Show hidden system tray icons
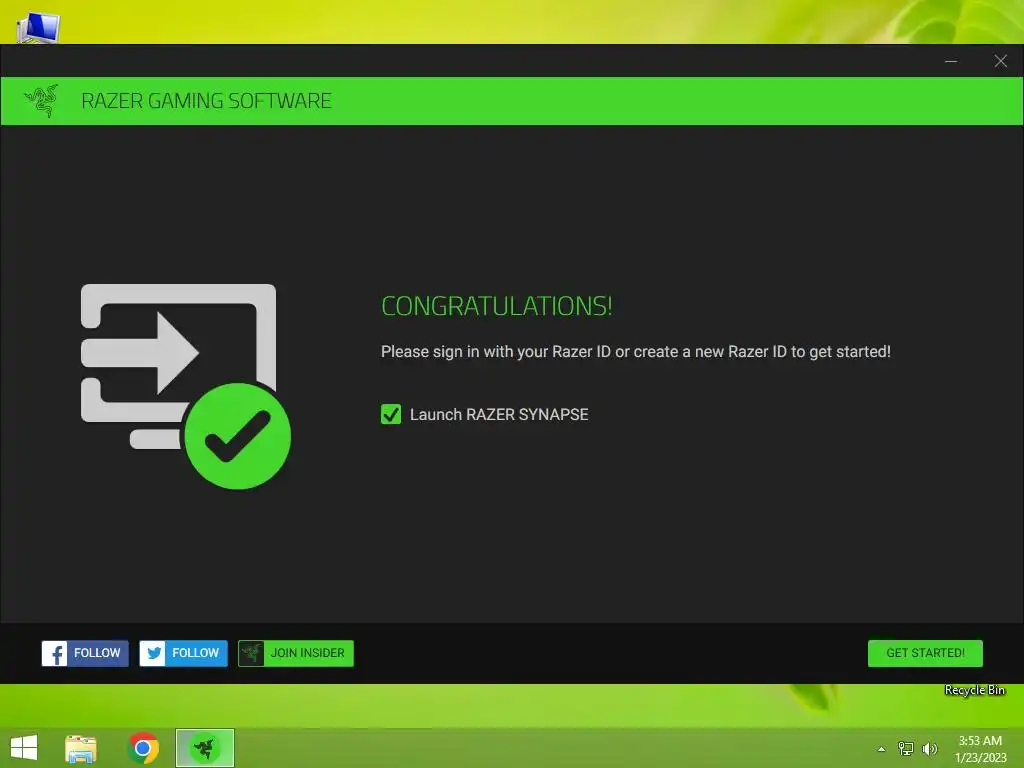The width and height of the screenshot is (1024, 768). 882,749
